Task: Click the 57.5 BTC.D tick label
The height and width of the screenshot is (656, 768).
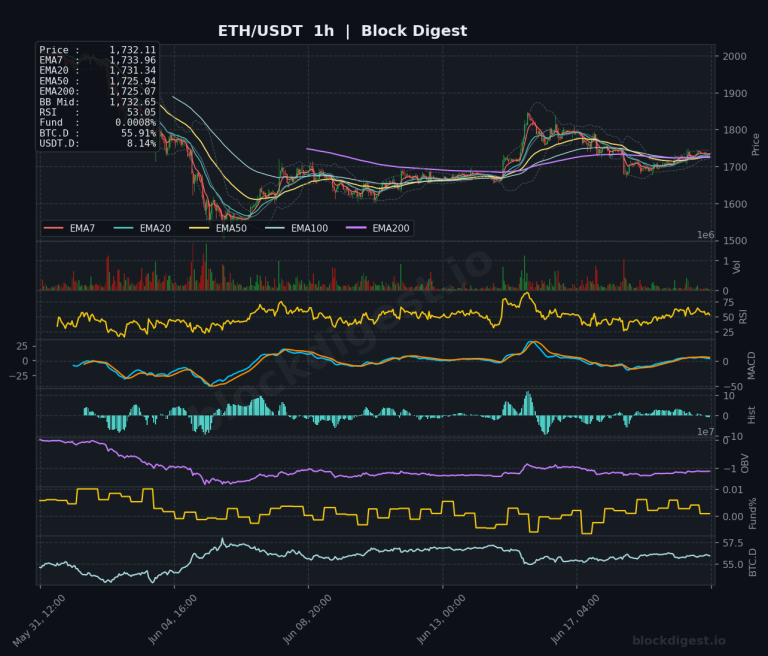Action: pos(733,543)
